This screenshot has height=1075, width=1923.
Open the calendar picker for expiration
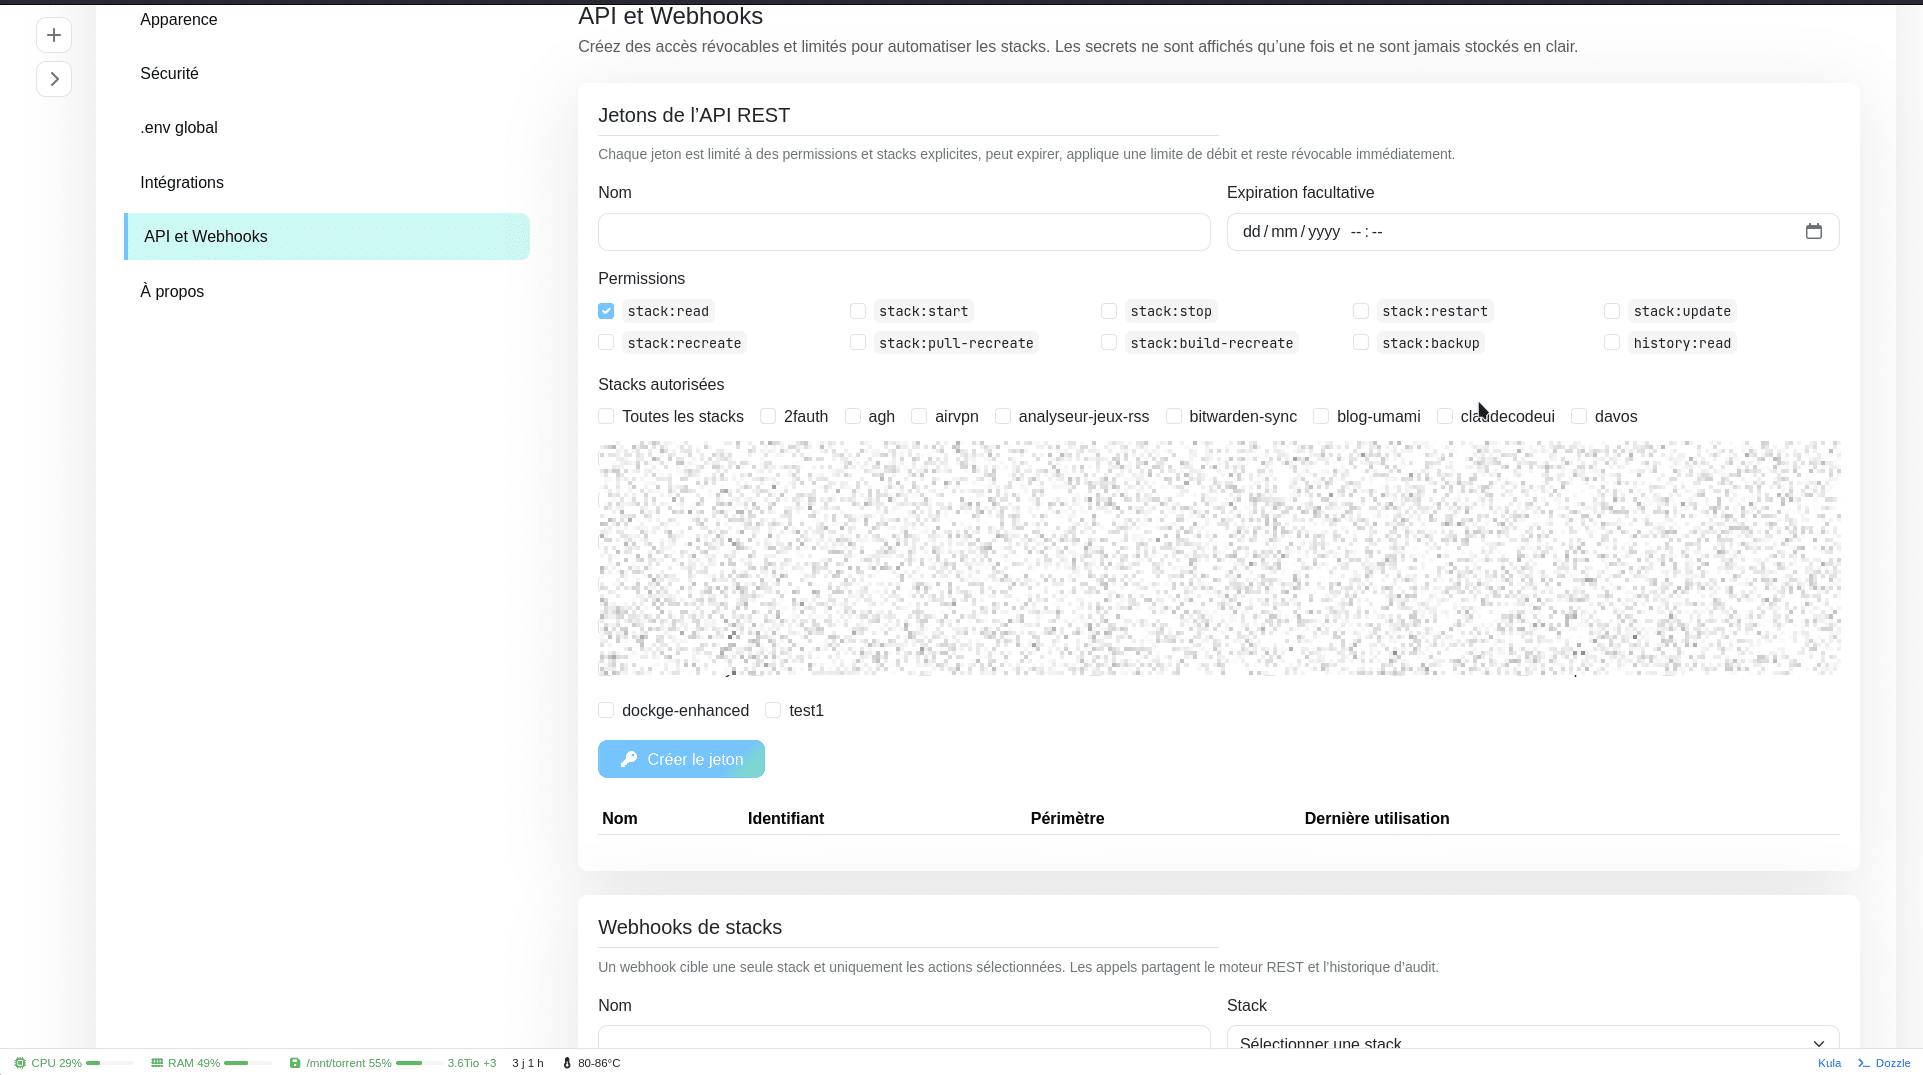coord(1814,232)
